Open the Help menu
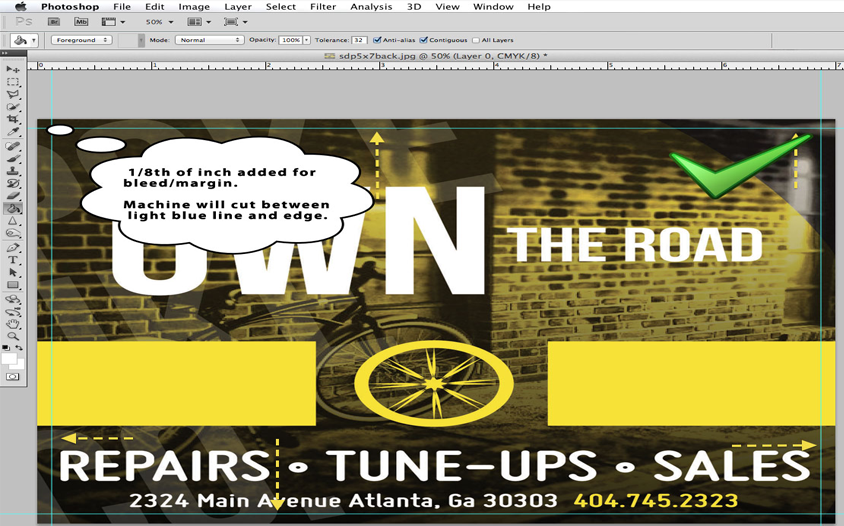Screen dimensions: 844x526 [x=539, y=6]
